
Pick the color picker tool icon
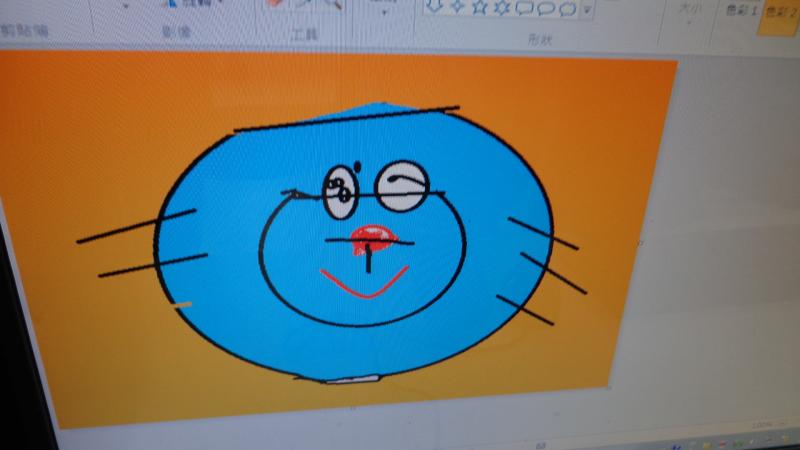(x=306, y=4)
